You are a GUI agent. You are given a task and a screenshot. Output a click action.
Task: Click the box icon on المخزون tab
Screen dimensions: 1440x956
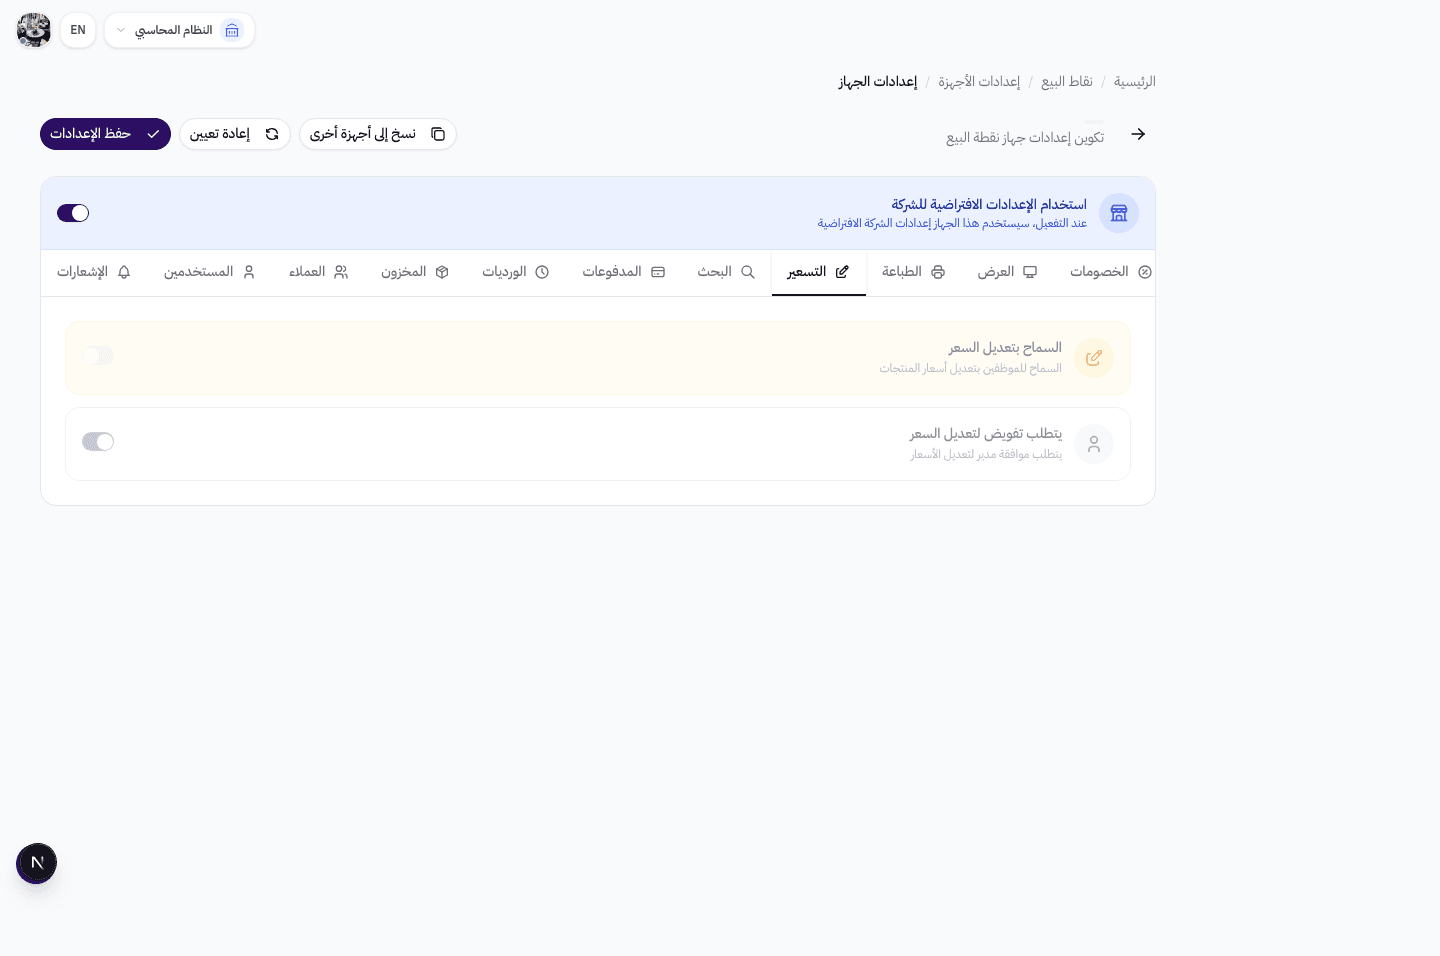click(x=444, y=271)
